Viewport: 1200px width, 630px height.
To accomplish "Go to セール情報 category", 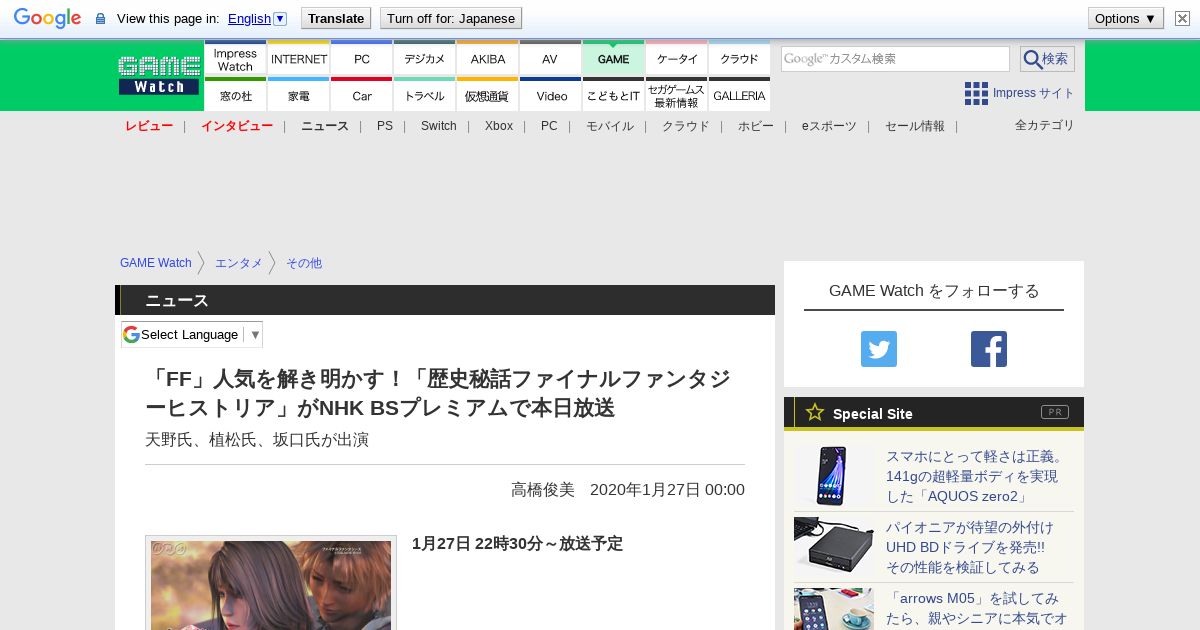I will (915, 126).
